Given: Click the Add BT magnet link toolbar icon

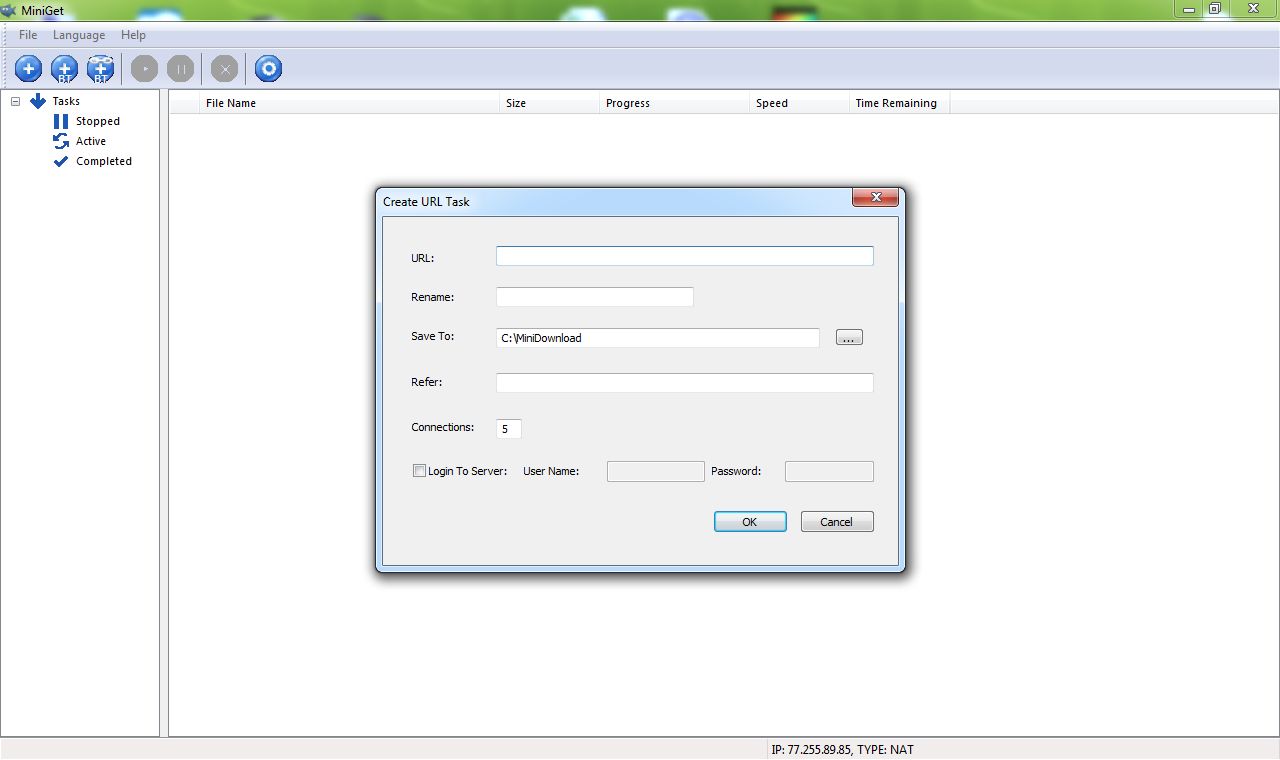Looking at the screenshot, I should click(x=101, y=69).
